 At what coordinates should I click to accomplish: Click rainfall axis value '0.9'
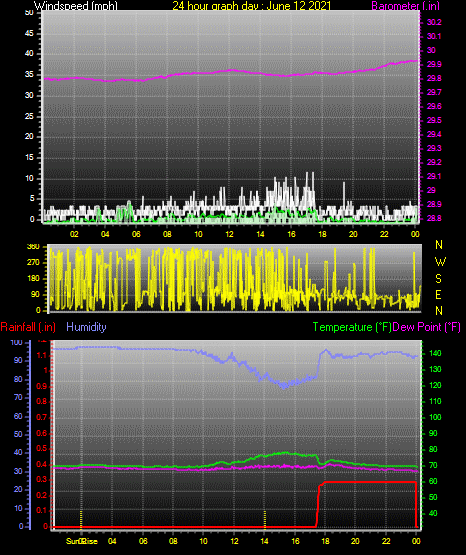pos(42,386)
